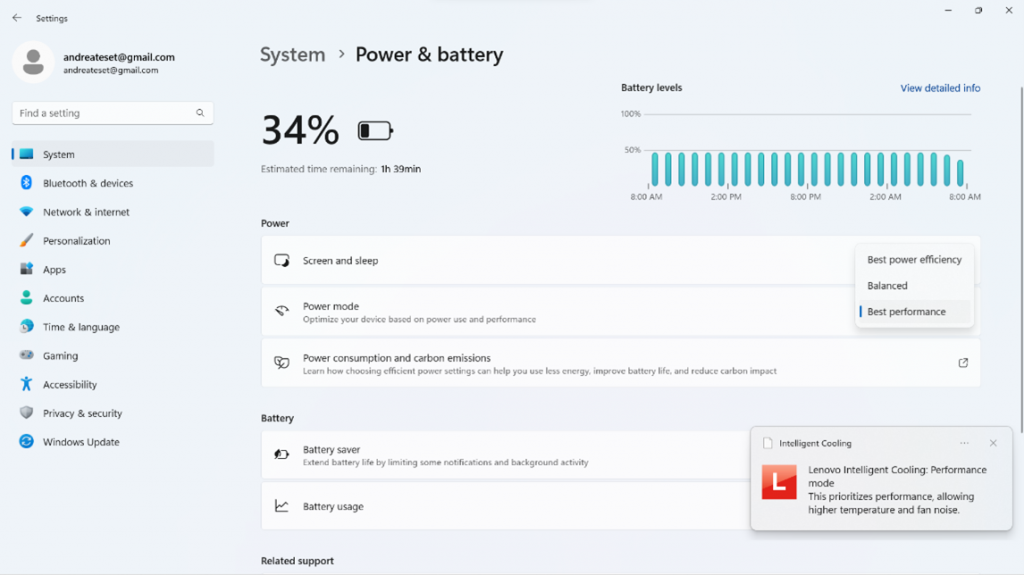This screenshot has height=575, width=1024.
Task: Open the Apps settings section
Action: pyautogui.click(x=54, y=270)
